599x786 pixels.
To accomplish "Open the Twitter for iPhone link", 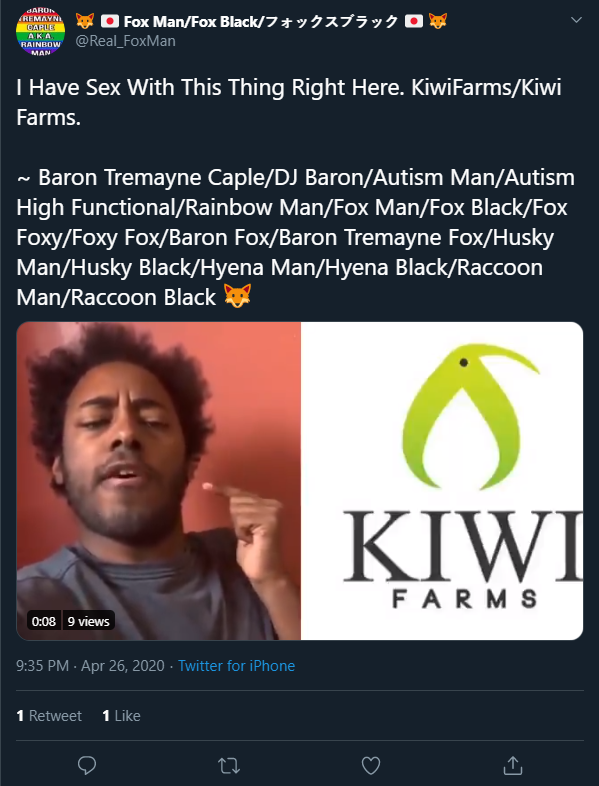I will (x=237, y=666).
